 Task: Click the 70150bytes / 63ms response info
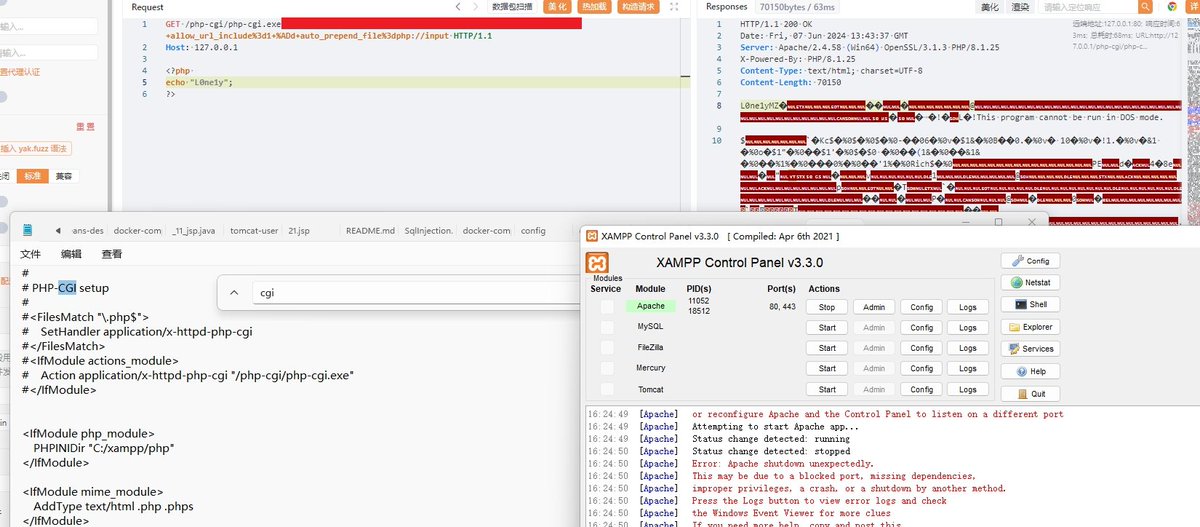point(797,7)
